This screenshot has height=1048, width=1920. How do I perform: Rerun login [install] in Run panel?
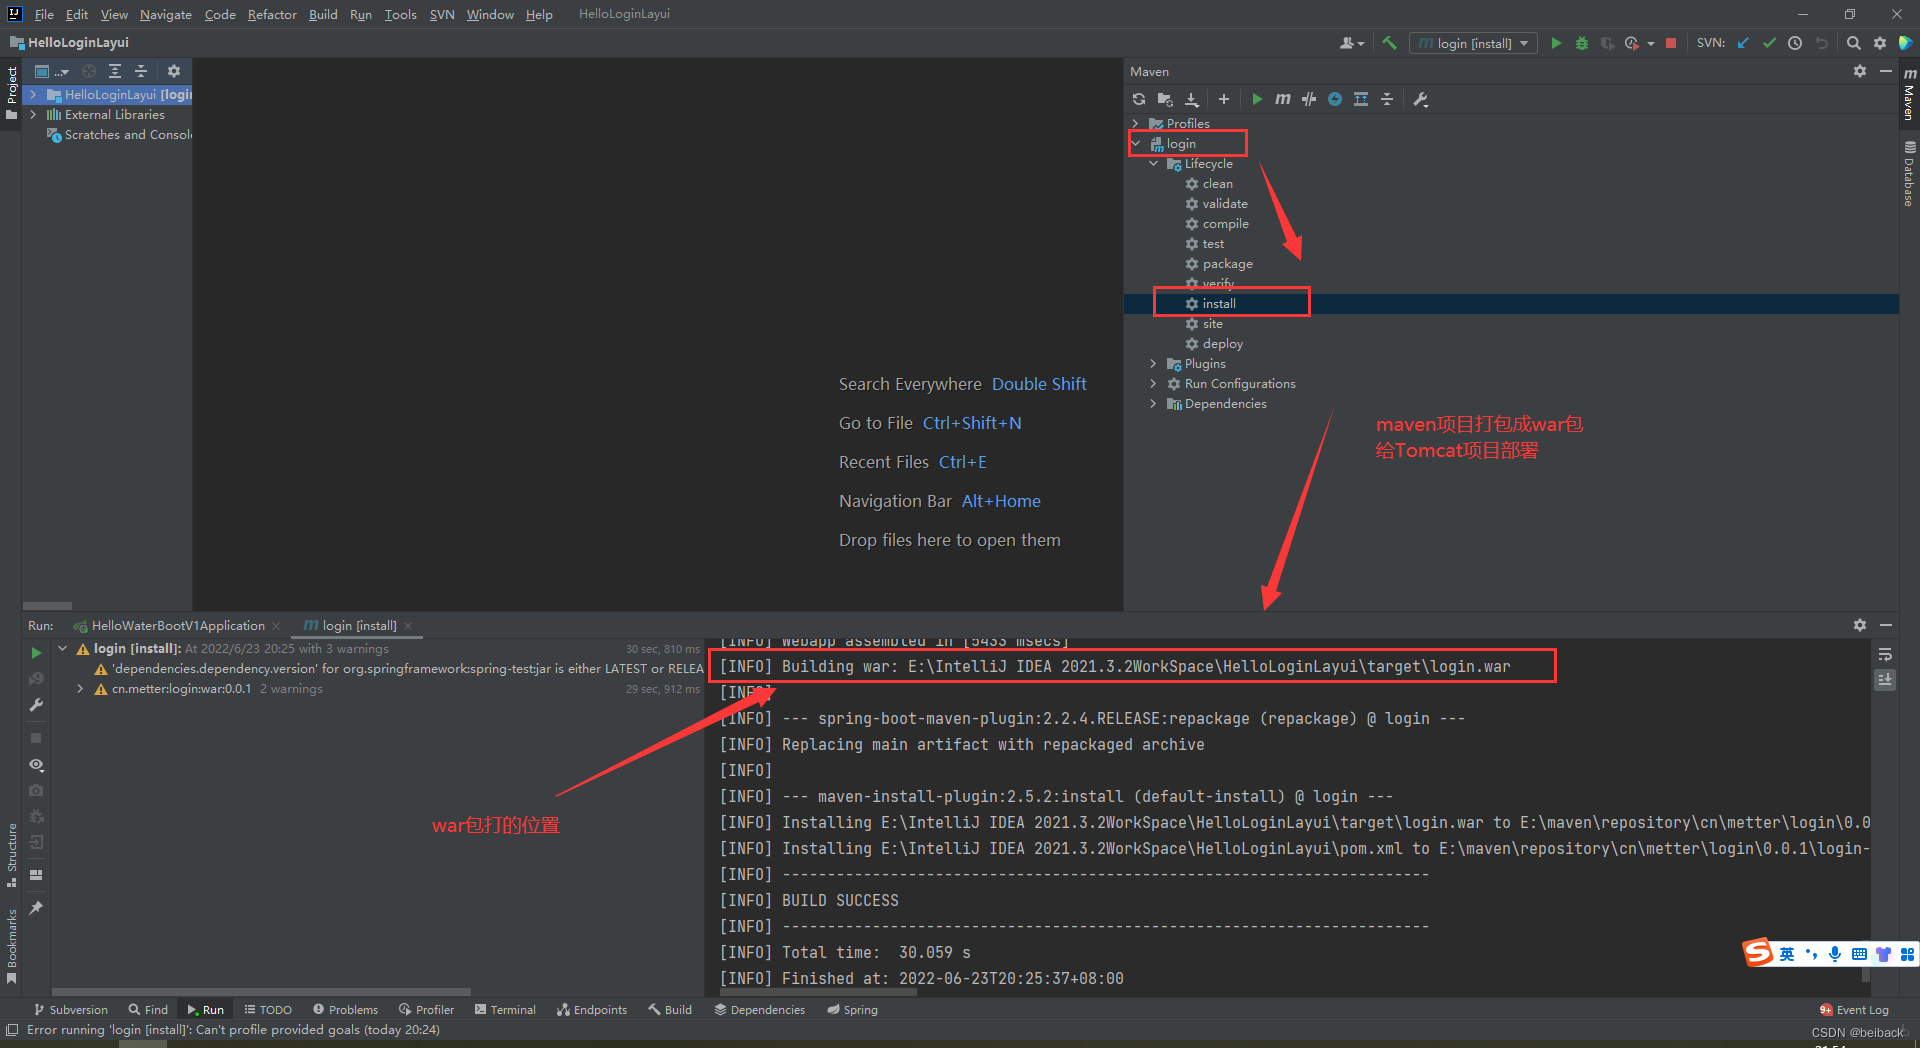click(36, 653)
